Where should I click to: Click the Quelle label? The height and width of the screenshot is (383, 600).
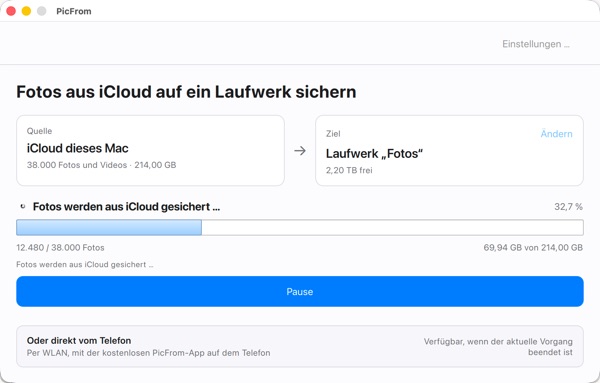[x=39, y=131]
